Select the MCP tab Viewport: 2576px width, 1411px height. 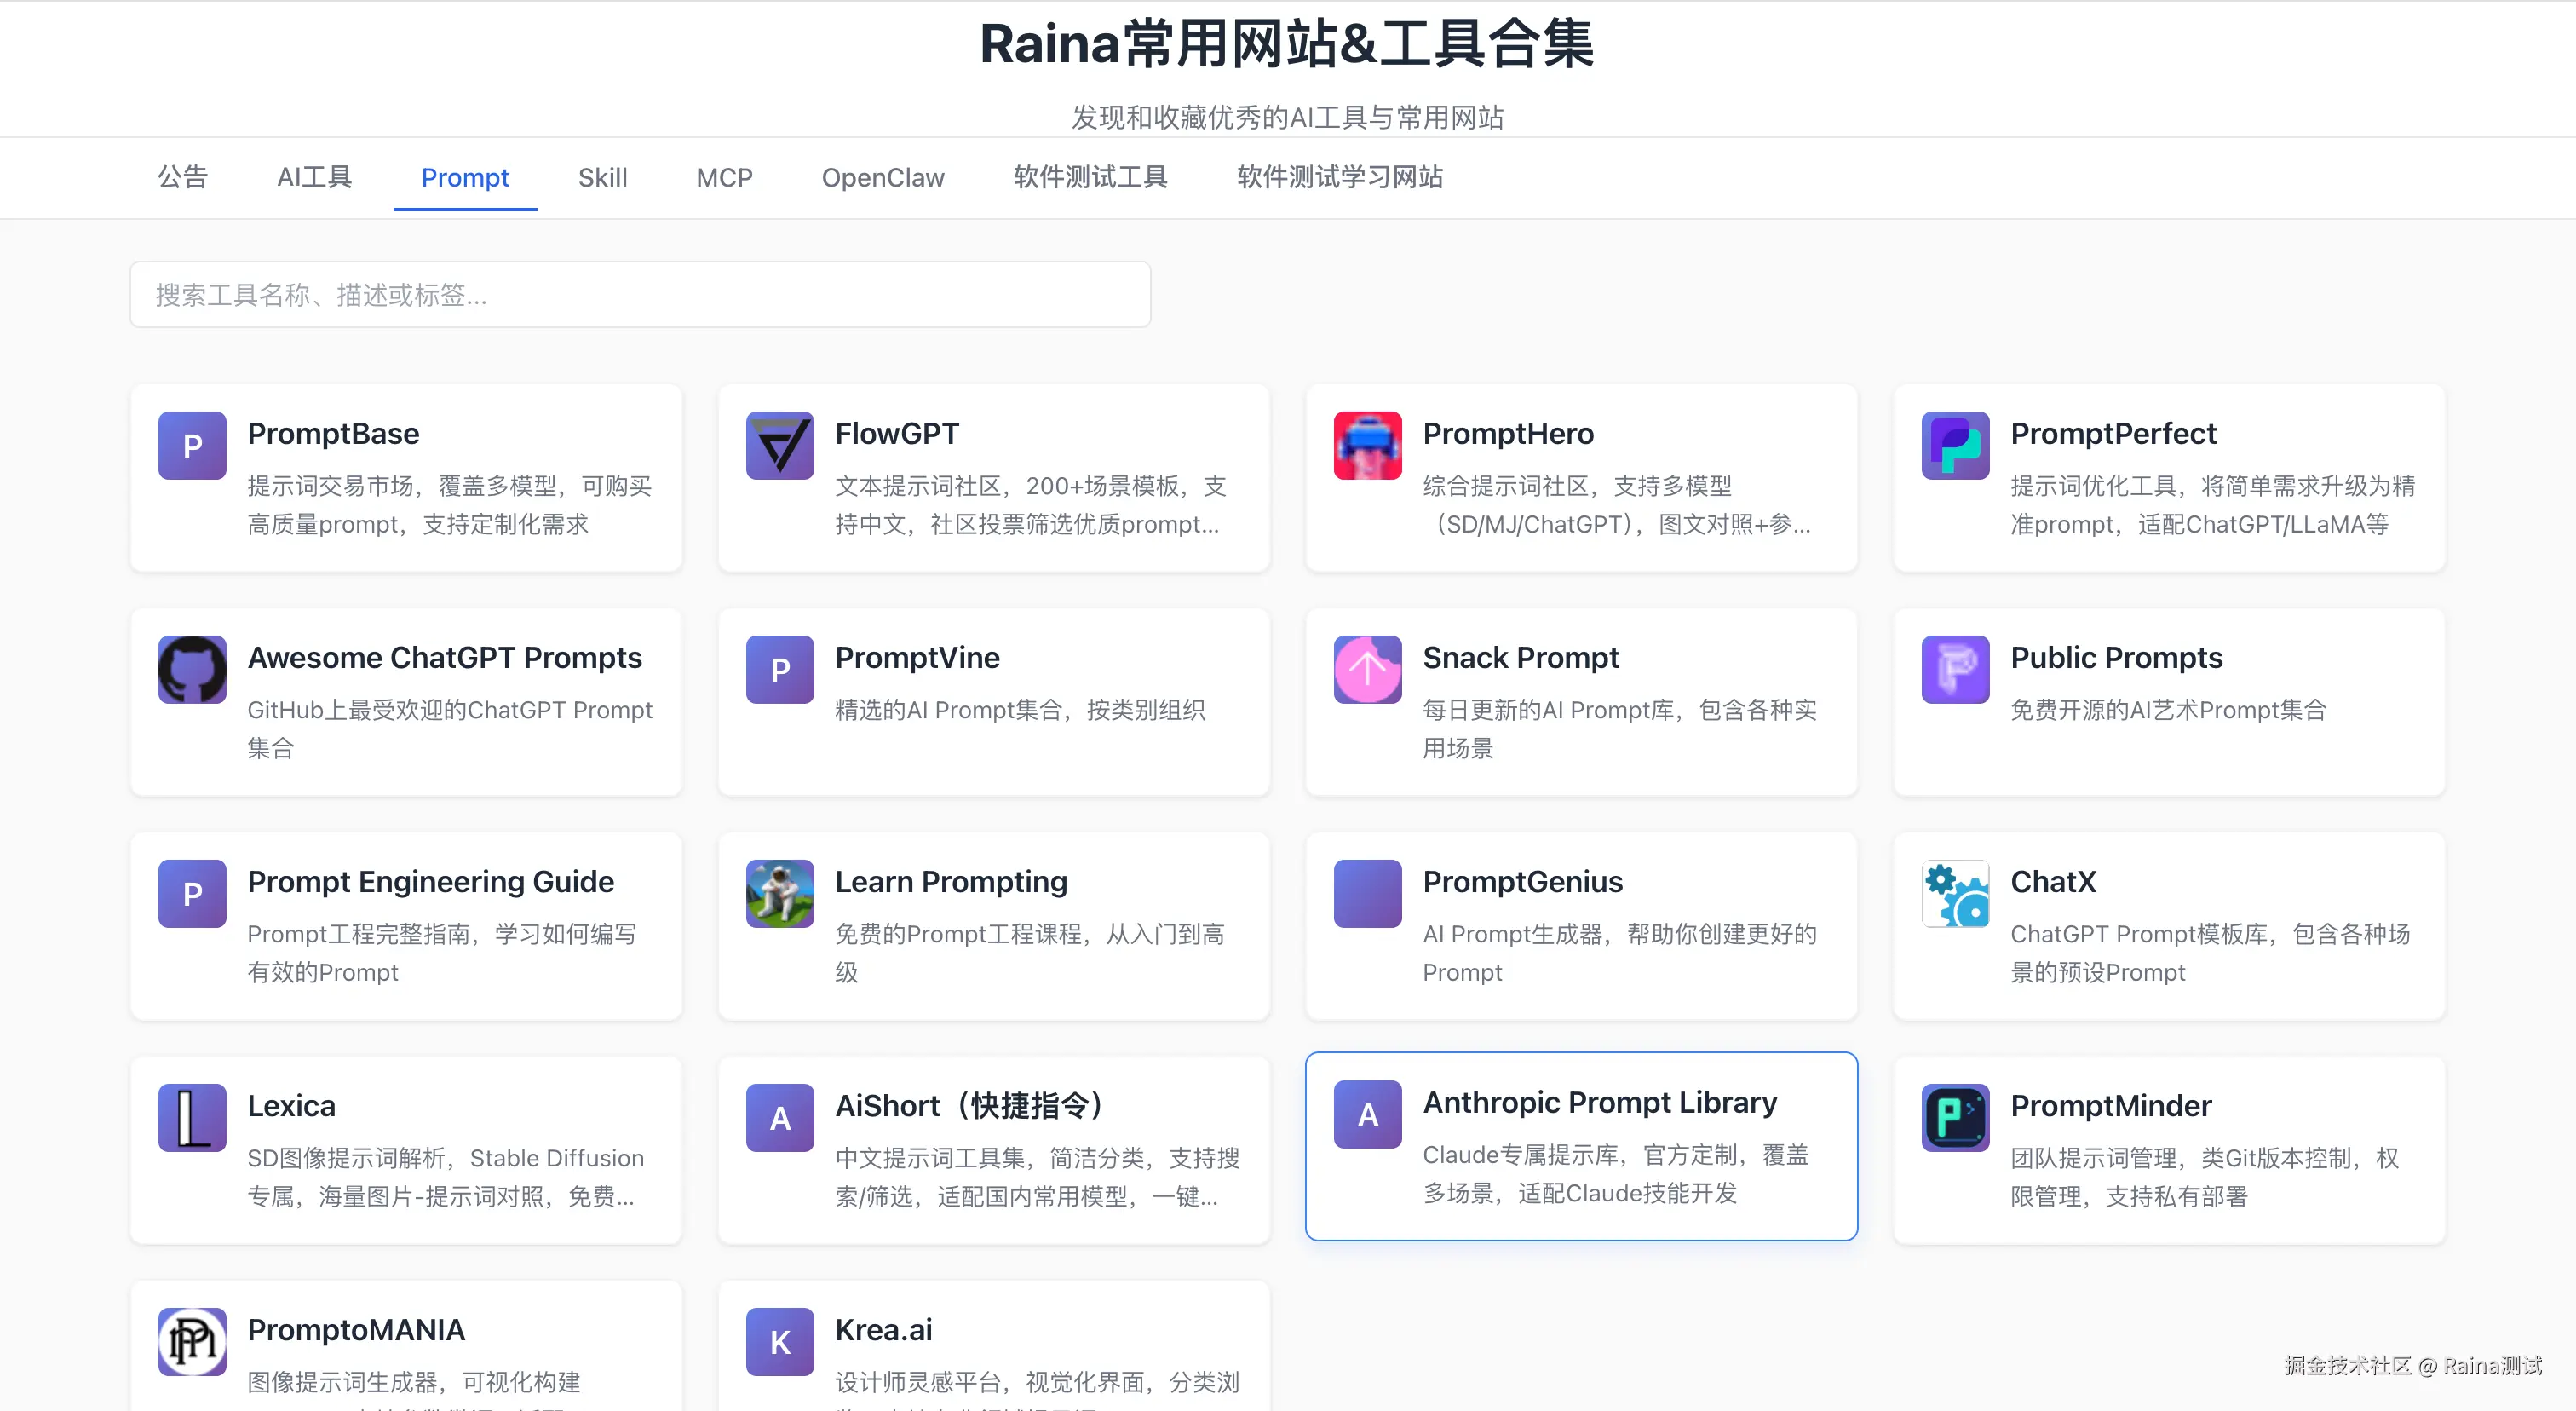point(724,177)
